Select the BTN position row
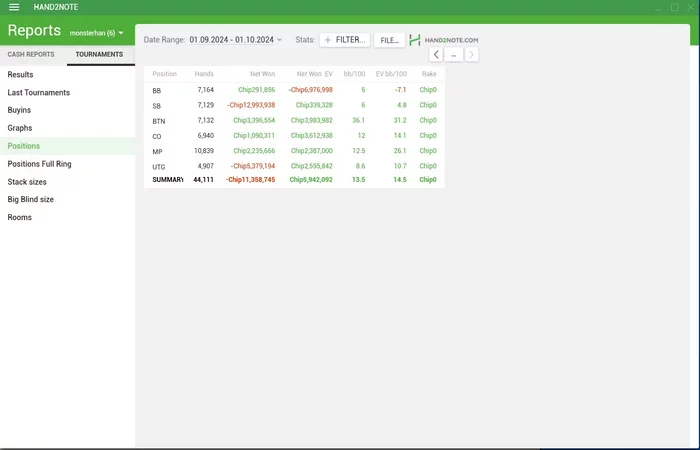Screen dimensions: 700x450 (x=294, y=121)
